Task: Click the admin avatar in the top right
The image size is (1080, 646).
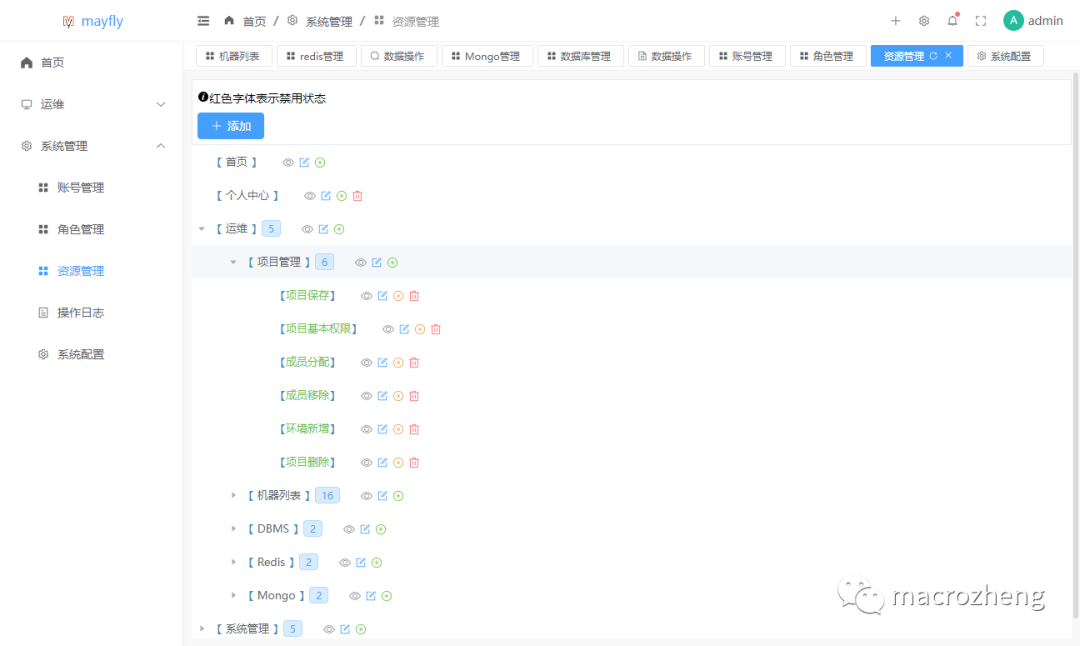Action: pyautogui.click(x=1014, y=19)
